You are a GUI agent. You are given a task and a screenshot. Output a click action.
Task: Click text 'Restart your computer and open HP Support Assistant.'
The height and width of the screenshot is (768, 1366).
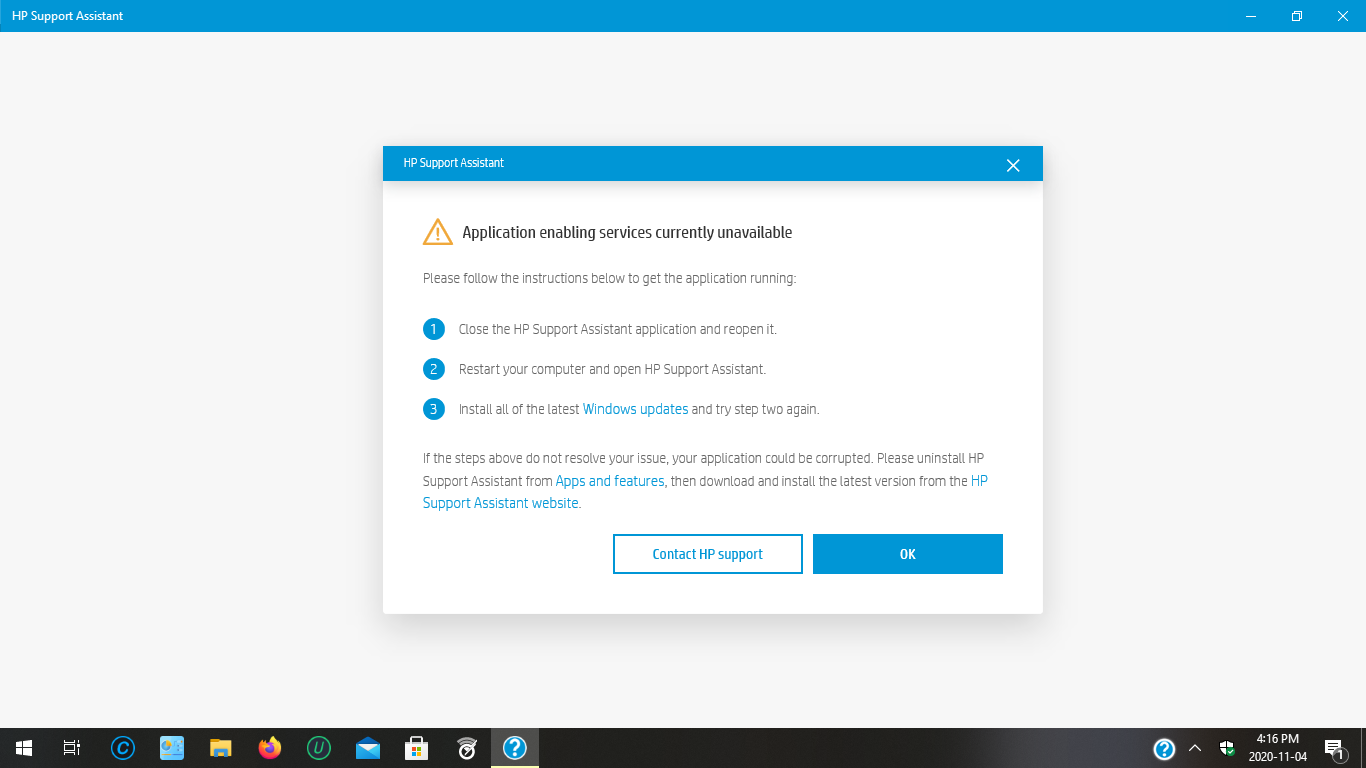pyautogui.click(x=612, y=369)
